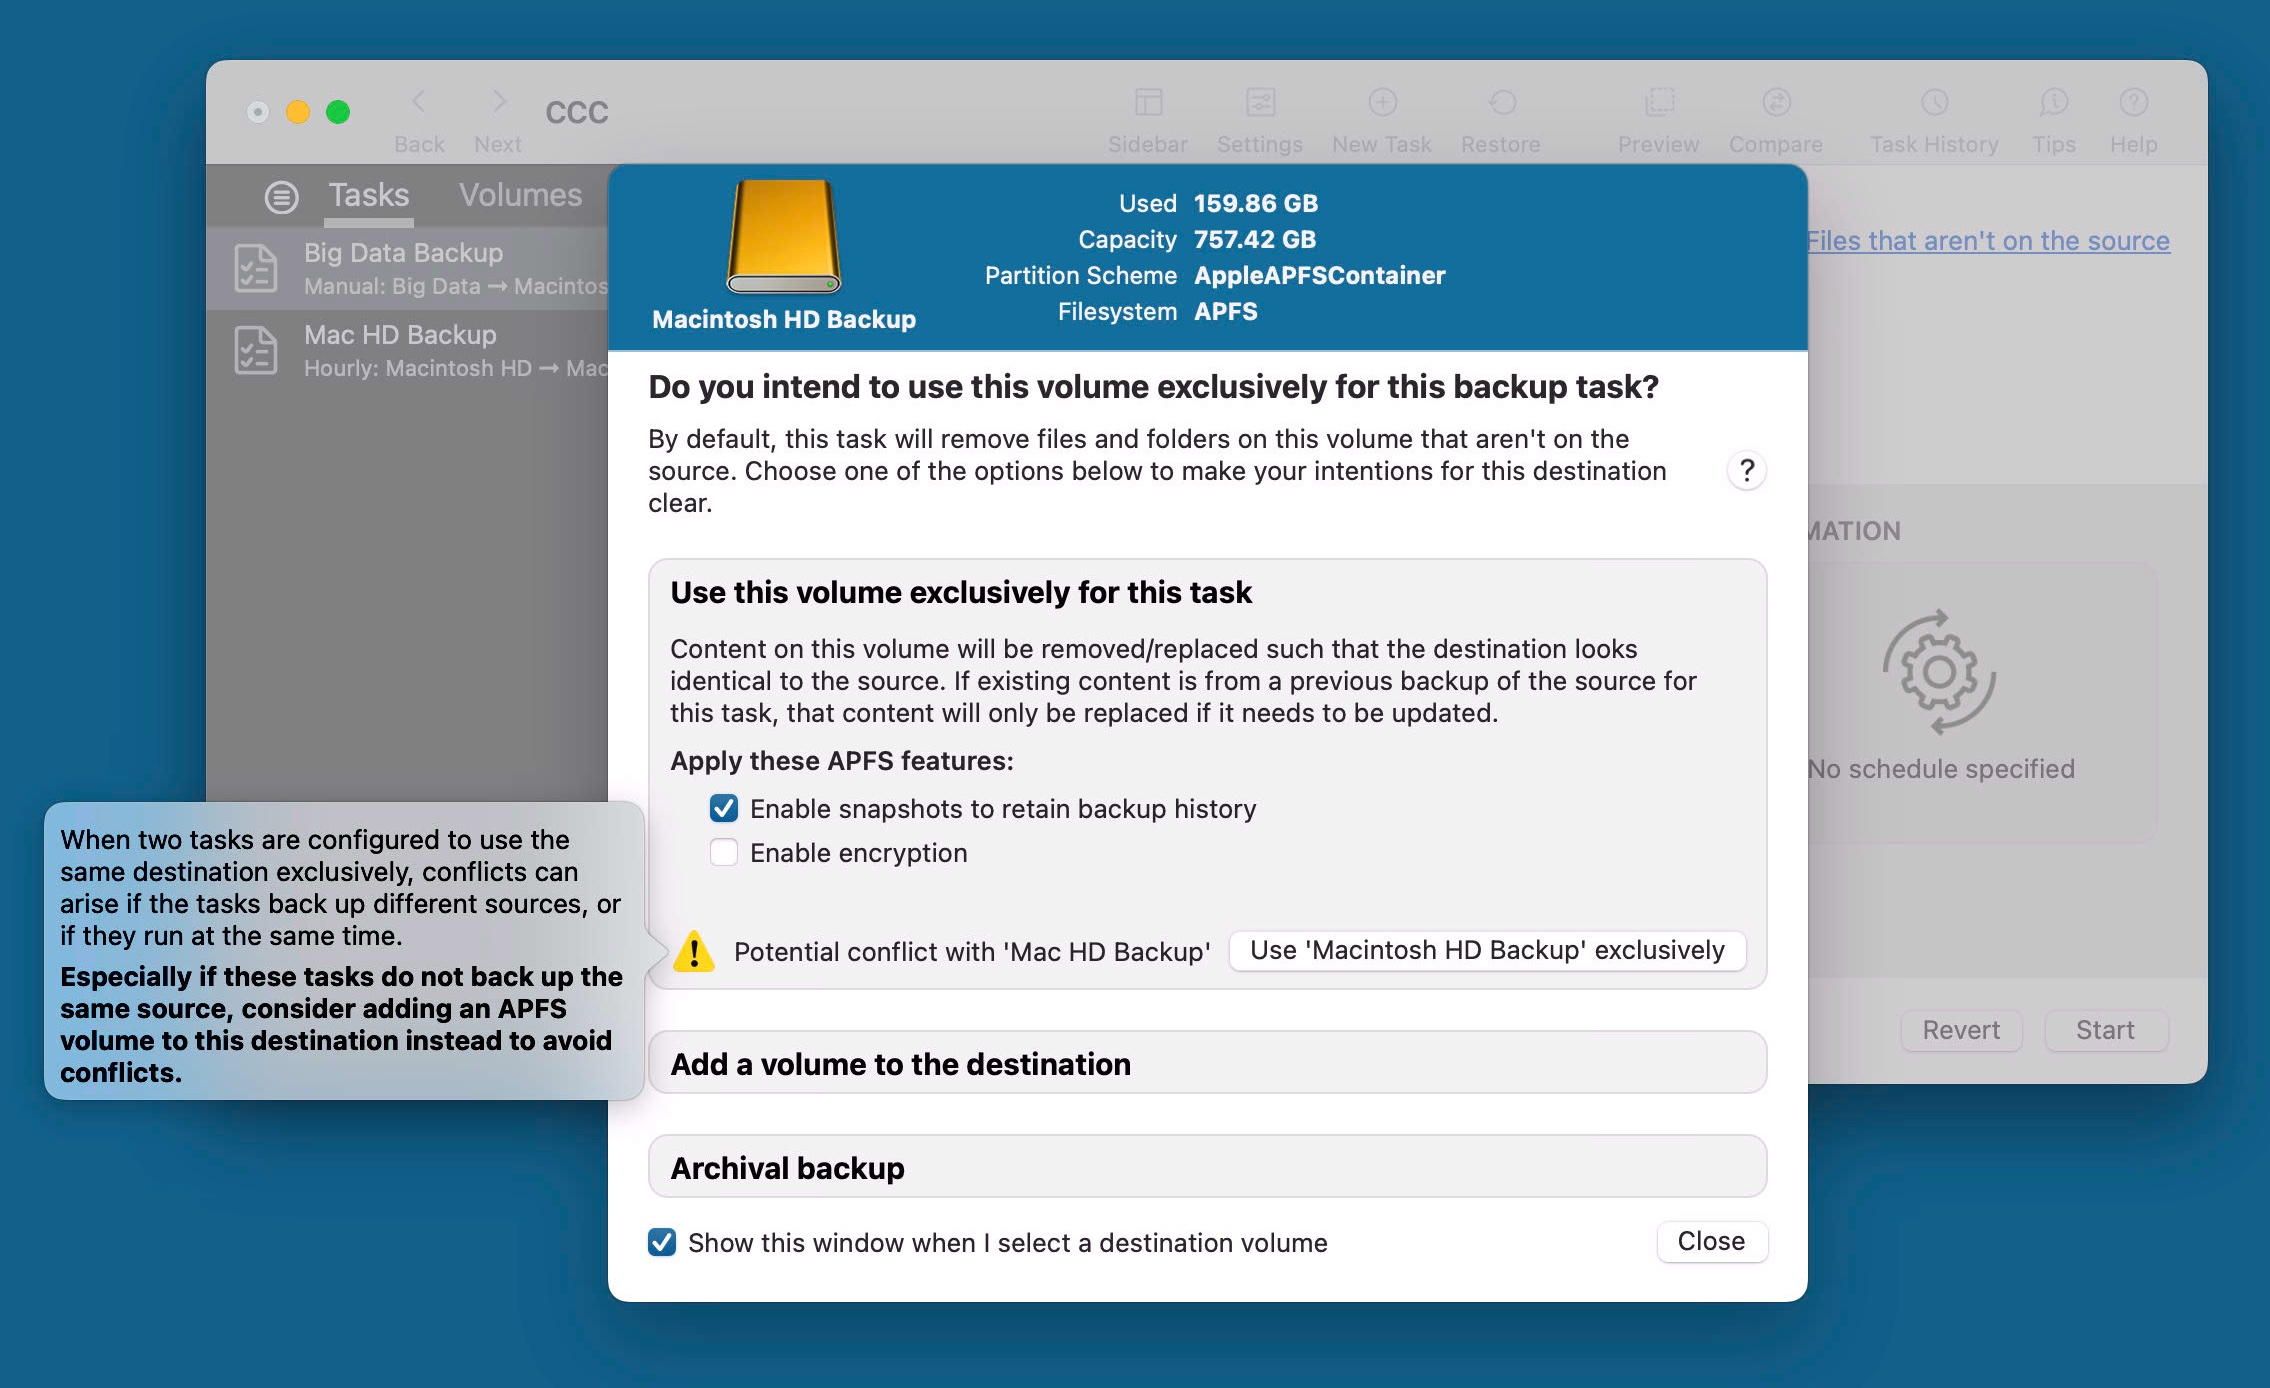Click the Compare toolbar icon
This screenshot has height=1388, width=2270.
(1776, 102)
